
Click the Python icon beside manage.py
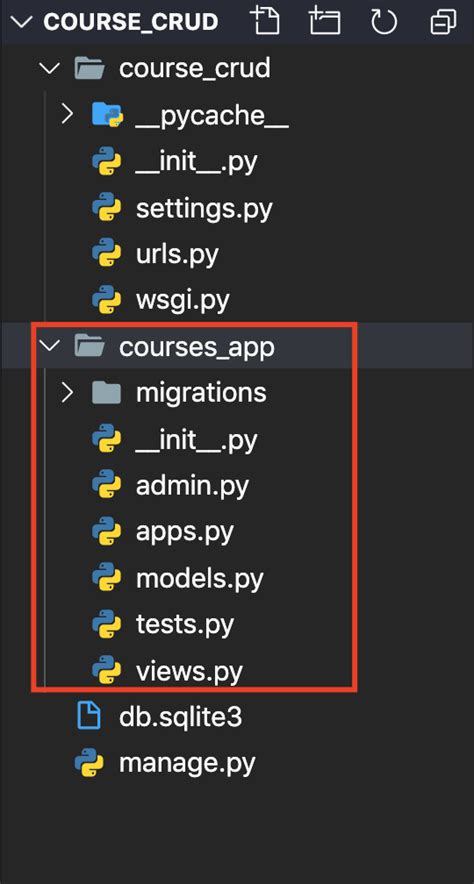(x=90, y=763)
